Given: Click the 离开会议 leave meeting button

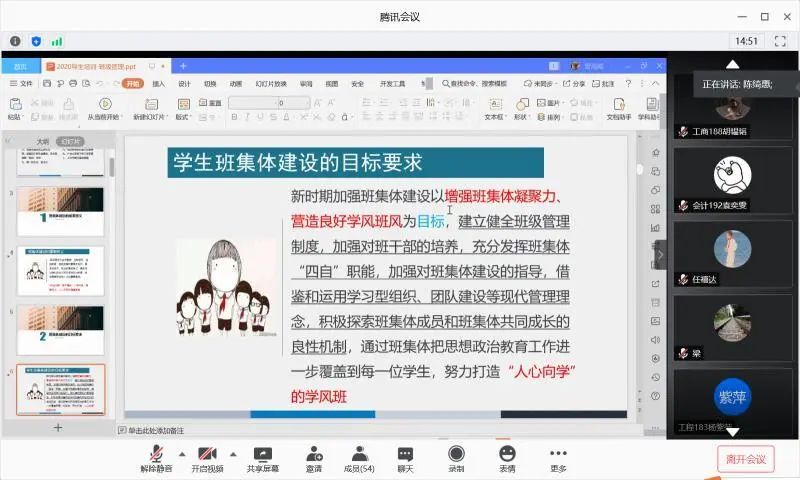Looking at the screenshot, I should tap(745, 459).
